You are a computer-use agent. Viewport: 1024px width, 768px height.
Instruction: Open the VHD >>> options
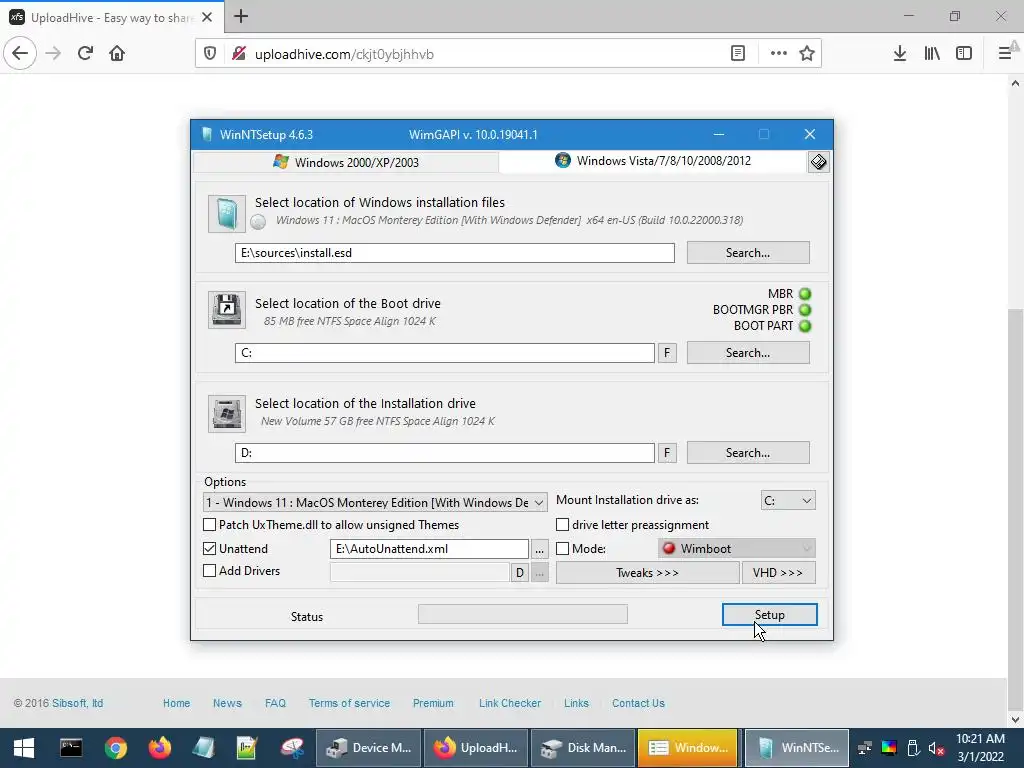coord(778,573)
